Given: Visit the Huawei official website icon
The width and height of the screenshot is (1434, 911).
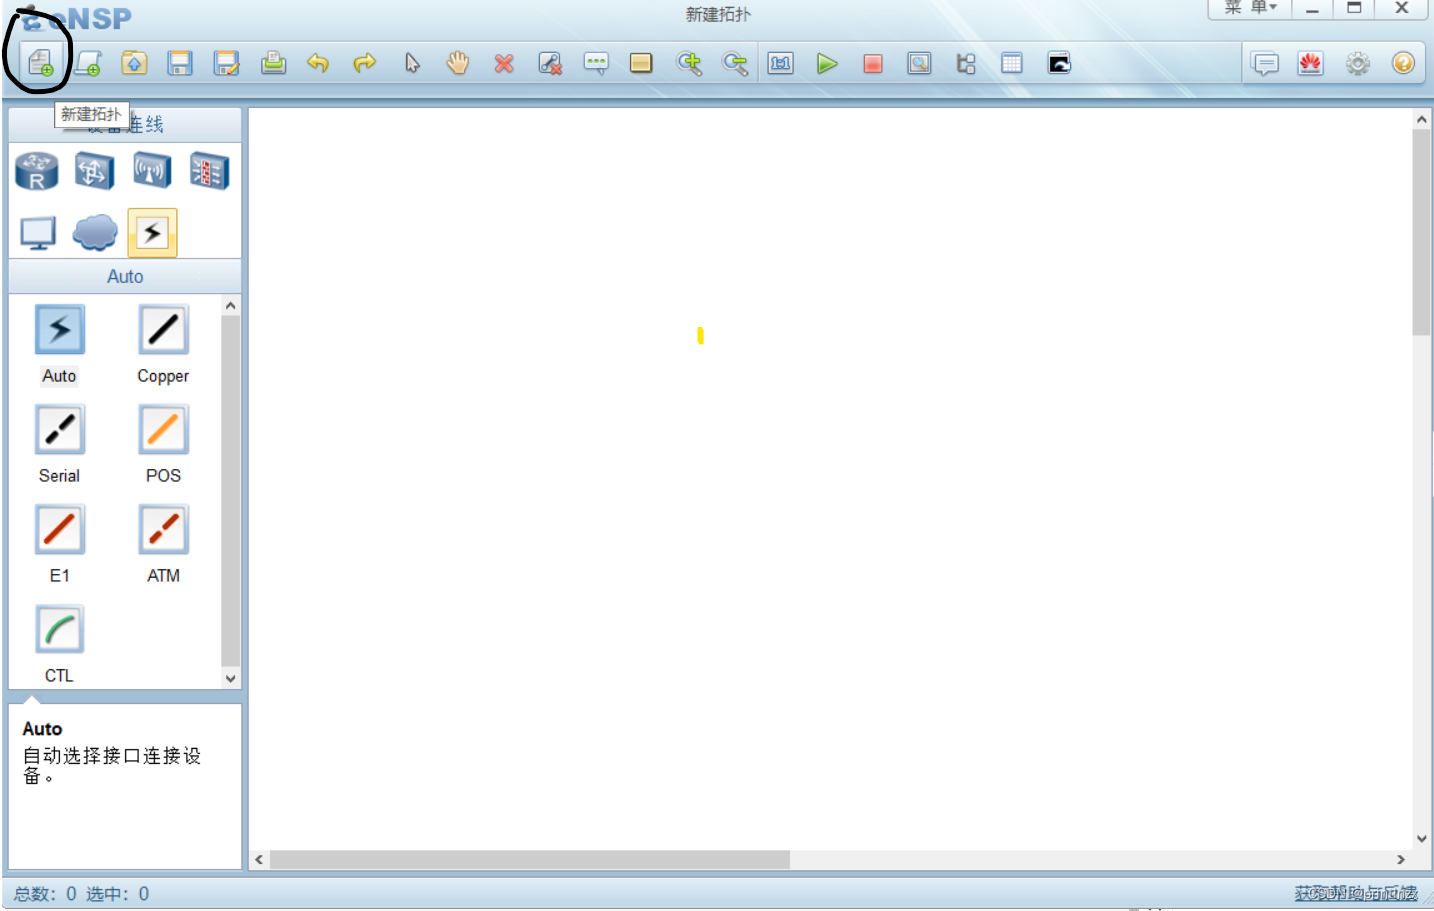Looking at the screenshot, I should click(1311, 64).
